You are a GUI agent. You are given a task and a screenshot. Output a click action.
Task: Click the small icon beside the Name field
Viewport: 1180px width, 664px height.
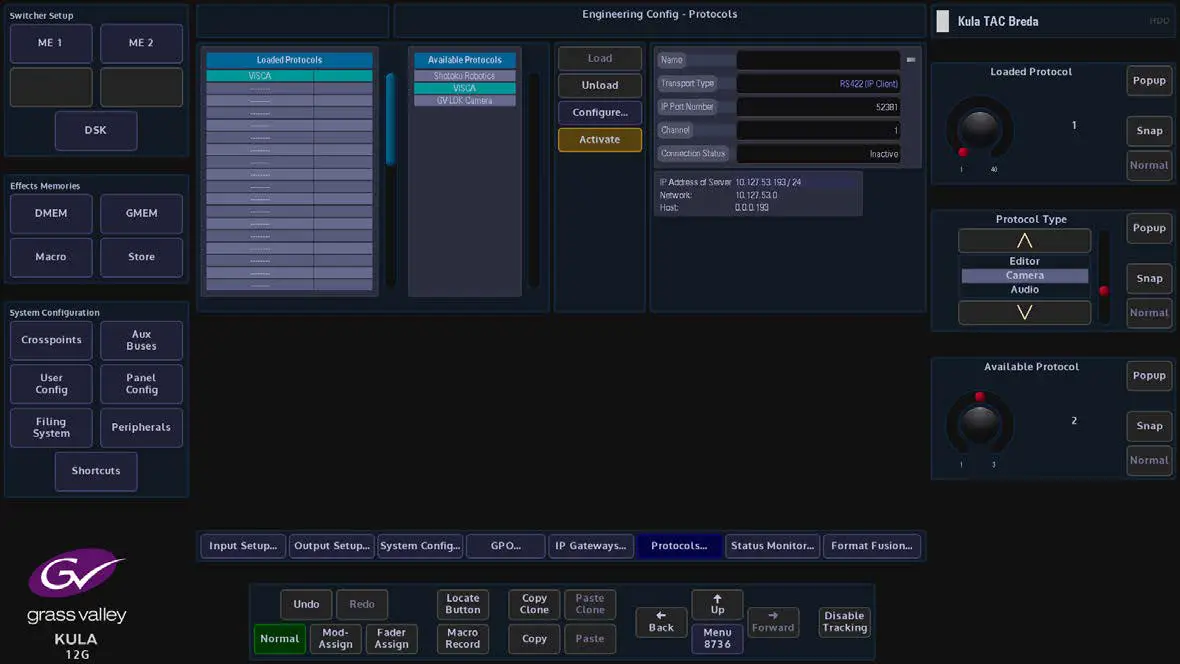click(x=911, y=59)
